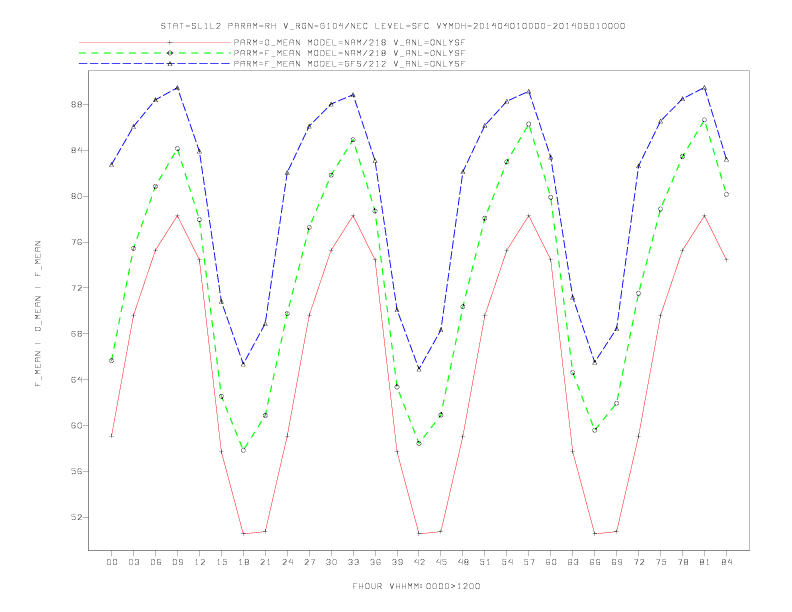Screen dimensions: 792x612
Task: Click the x-axis tick label 27
Action: coord(309,562)
